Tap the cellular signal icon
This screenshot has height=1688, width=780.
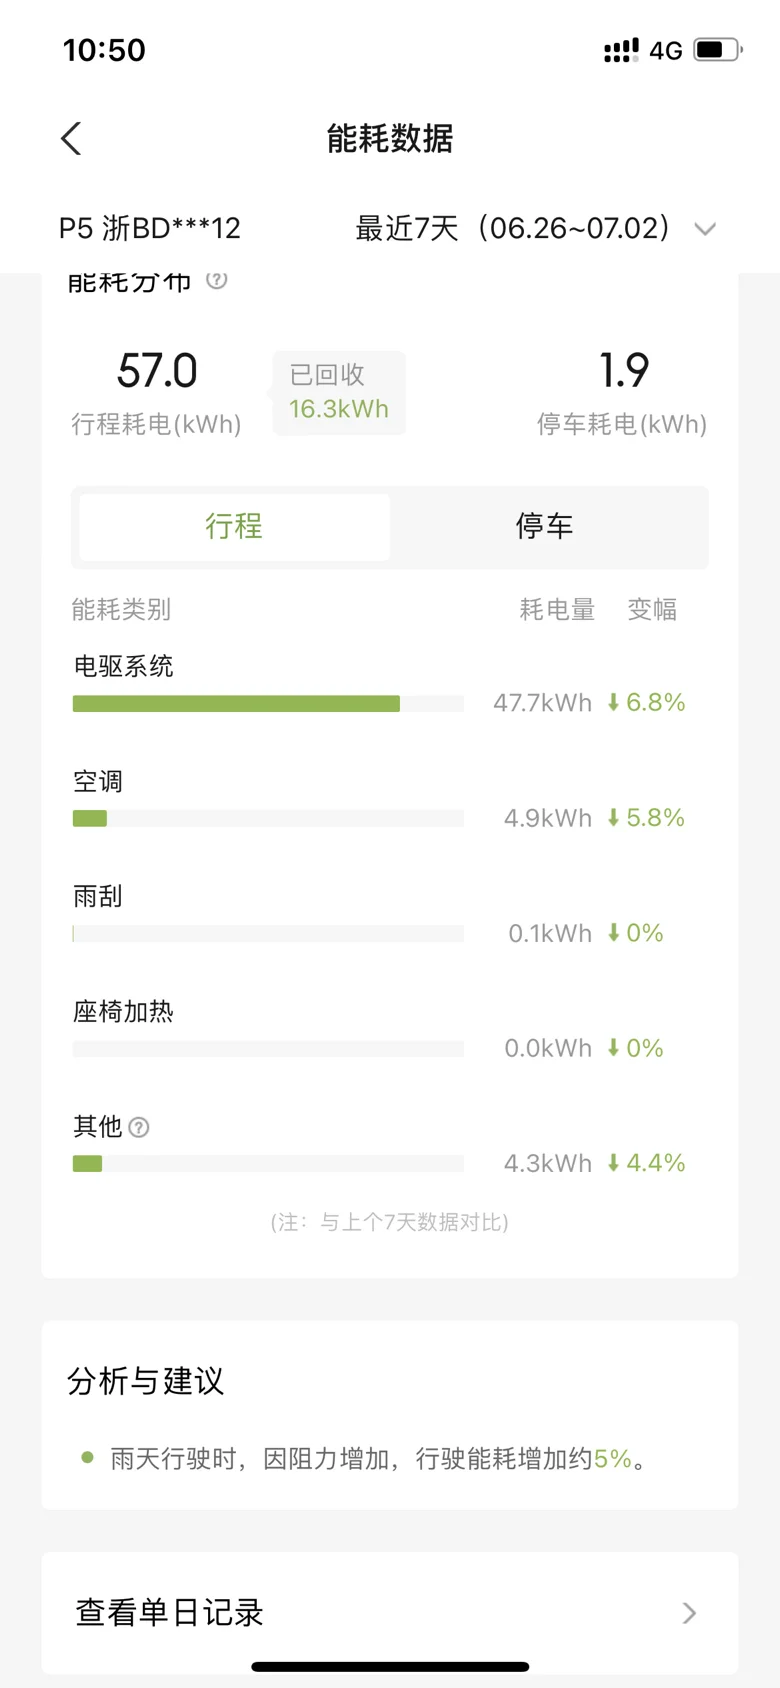(x=621, y=50)
